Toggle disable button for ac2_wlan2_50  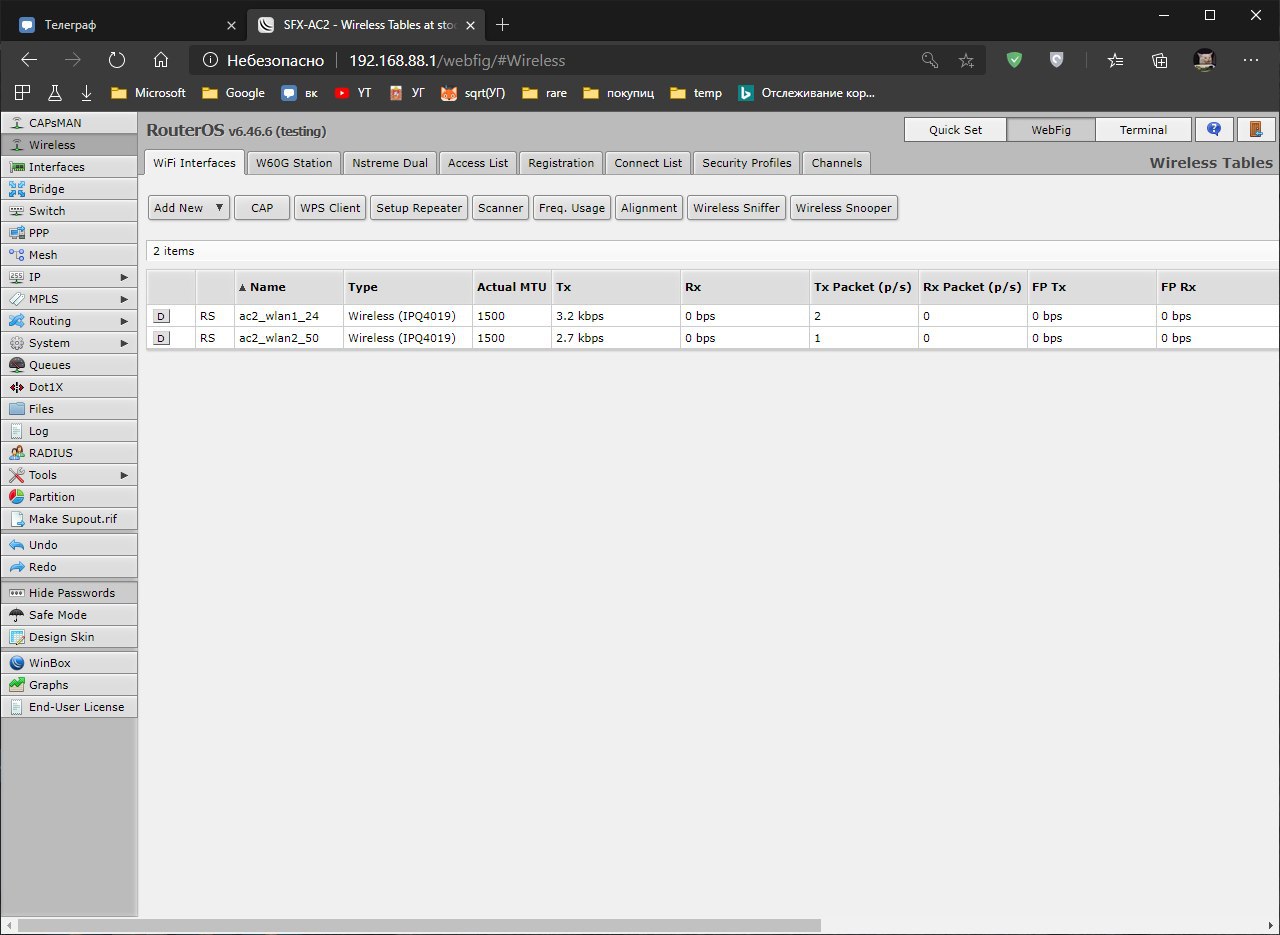(162, 338)
